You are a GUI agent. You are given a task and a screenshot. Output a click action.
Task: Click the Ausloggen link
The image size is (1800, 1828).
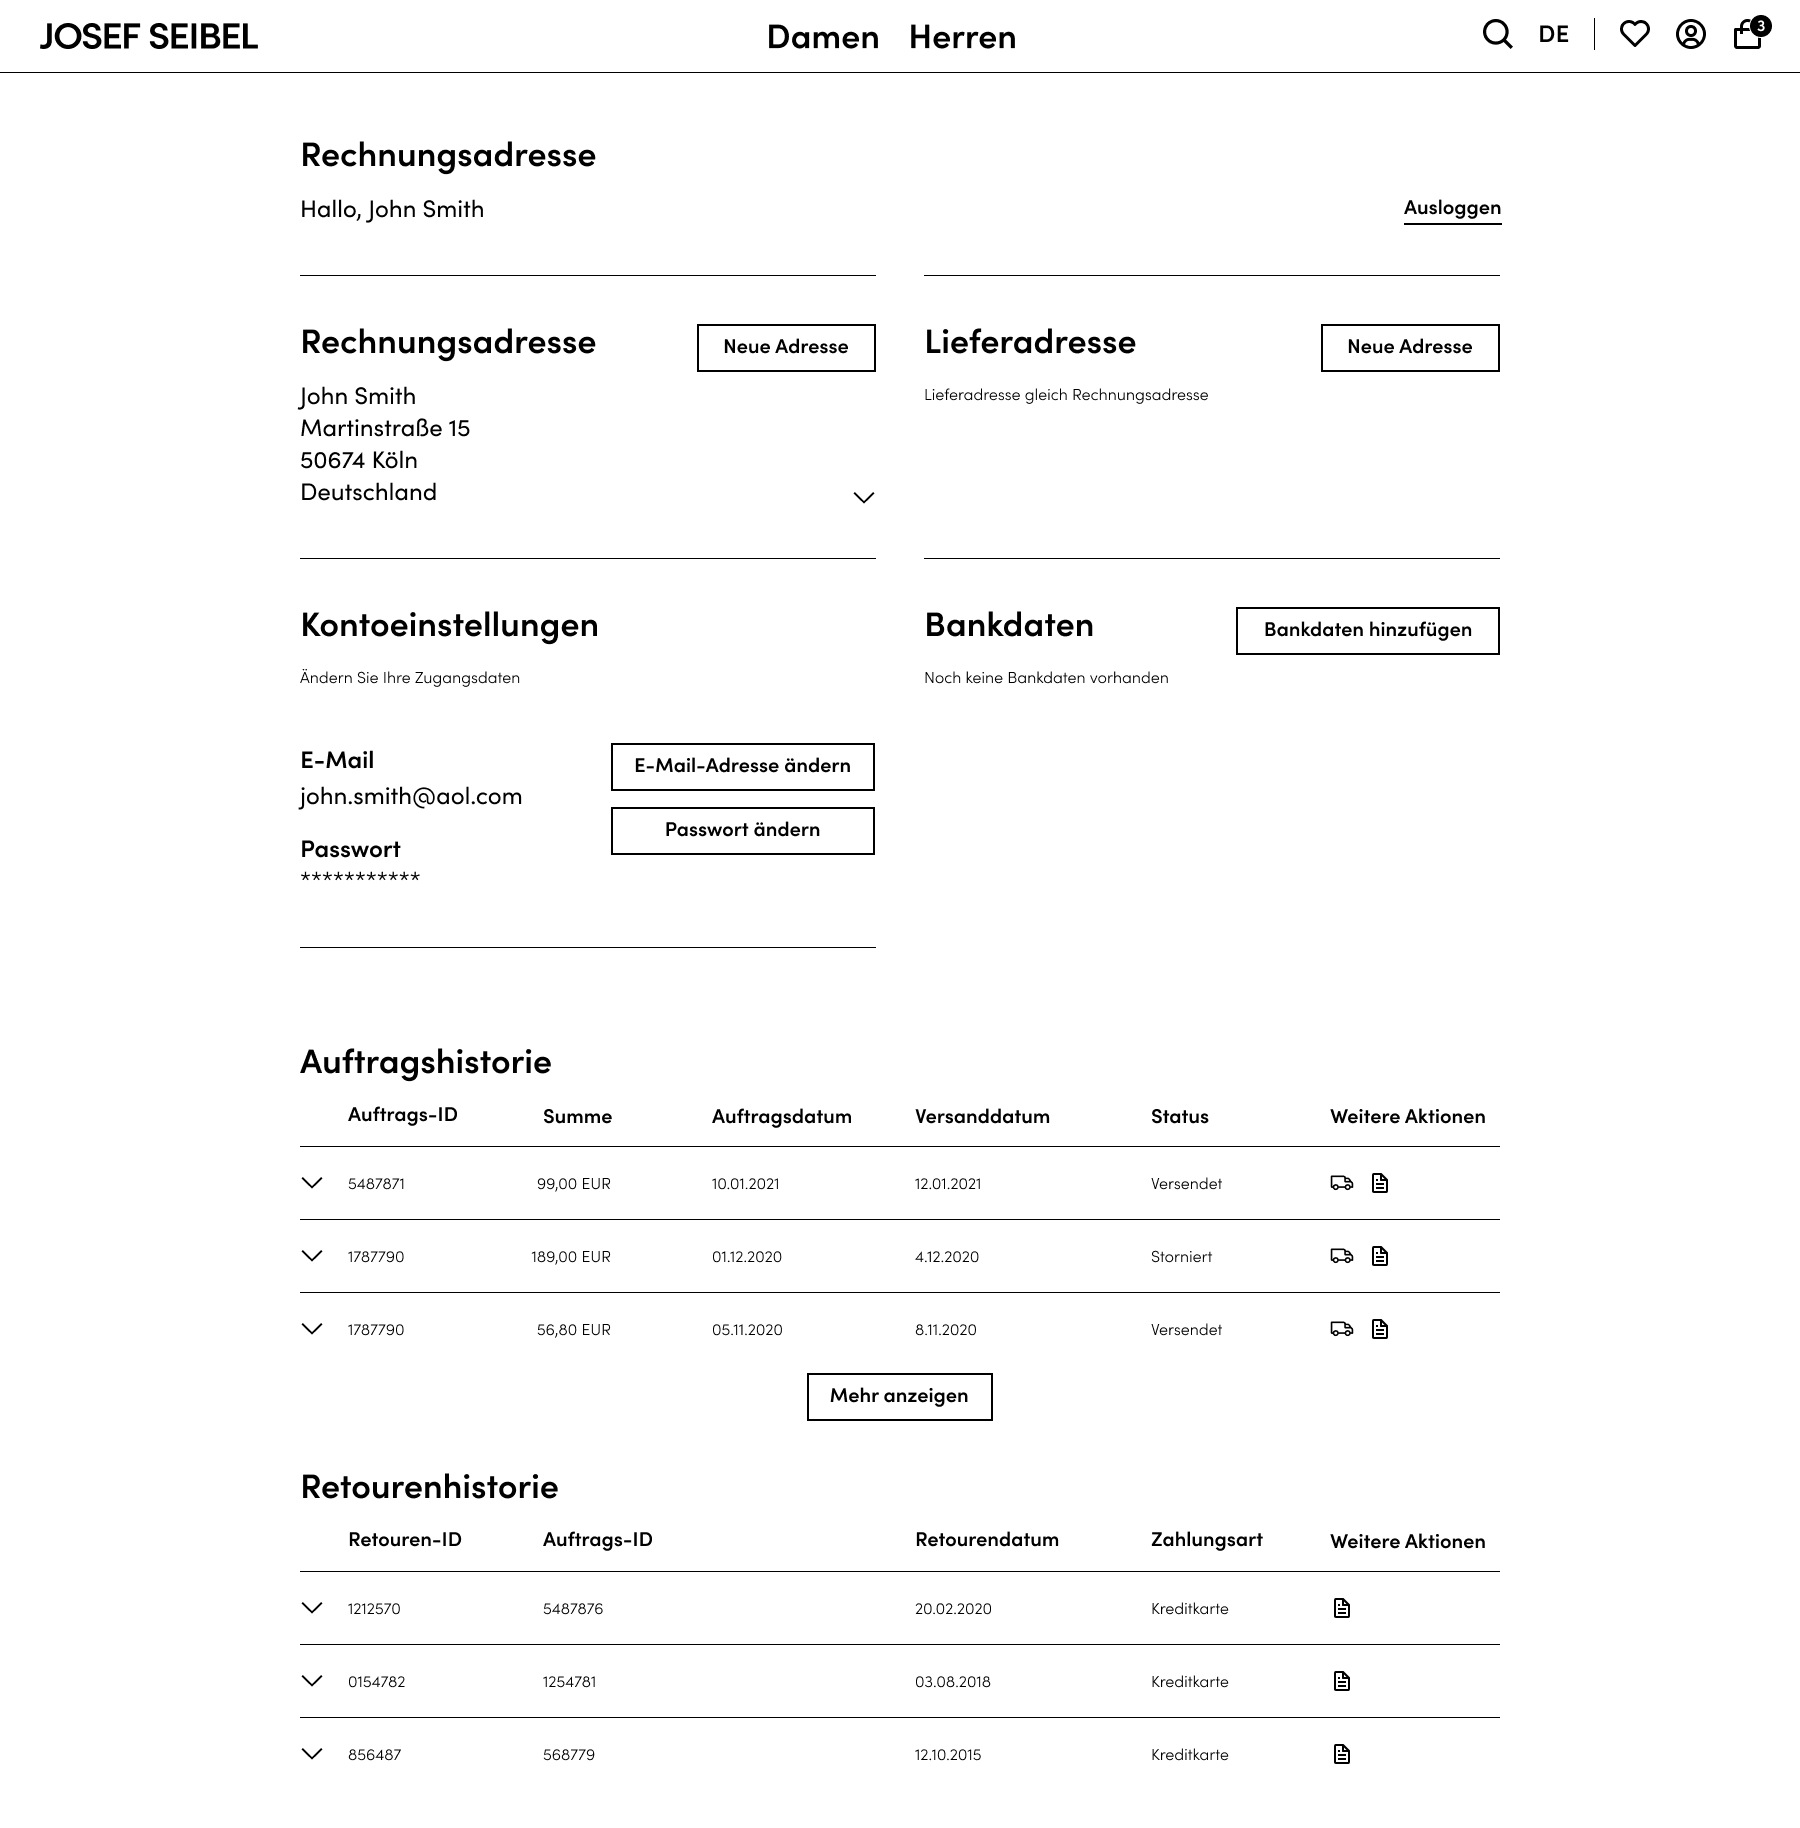[x=1452, y=208]
